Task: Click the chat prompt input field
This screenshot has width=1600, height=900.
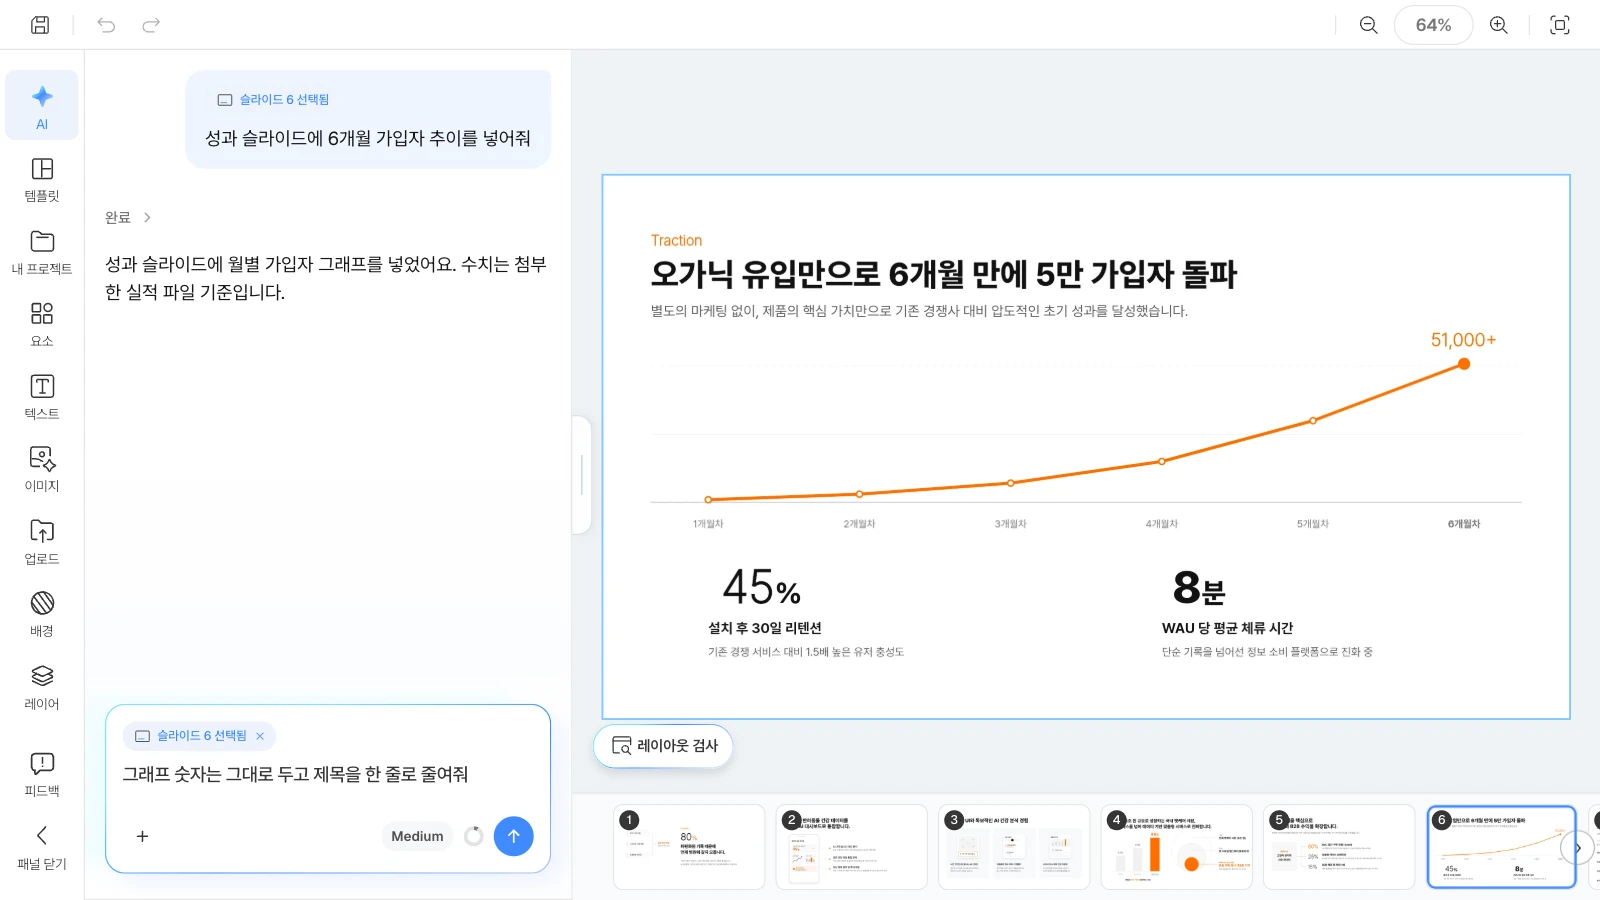Action: (327, 774)
